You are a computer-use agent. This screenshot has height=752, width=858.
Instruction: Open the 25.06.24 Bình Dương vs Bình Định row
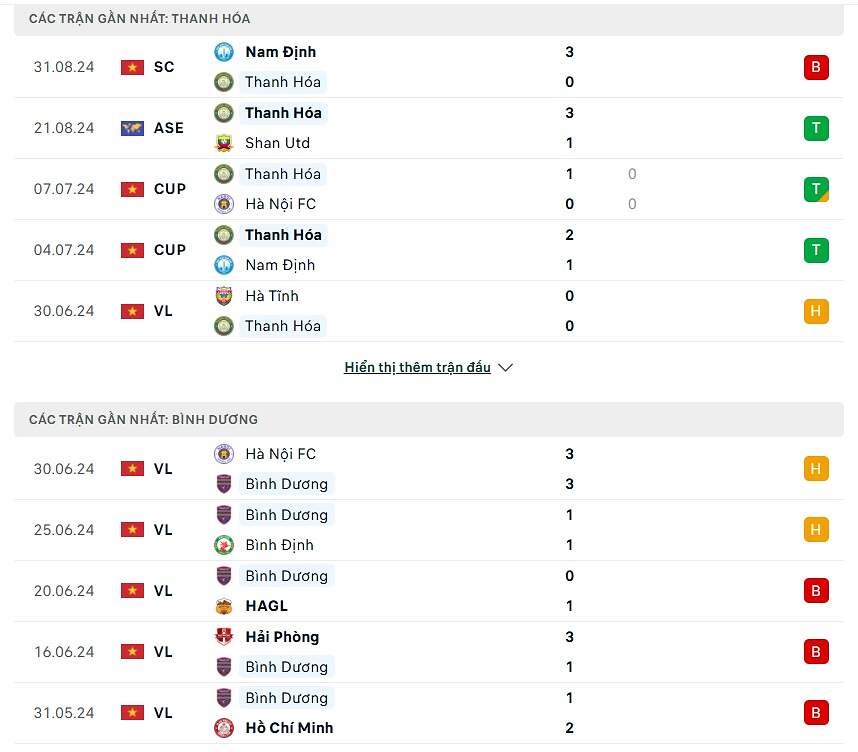pos(429,530)
